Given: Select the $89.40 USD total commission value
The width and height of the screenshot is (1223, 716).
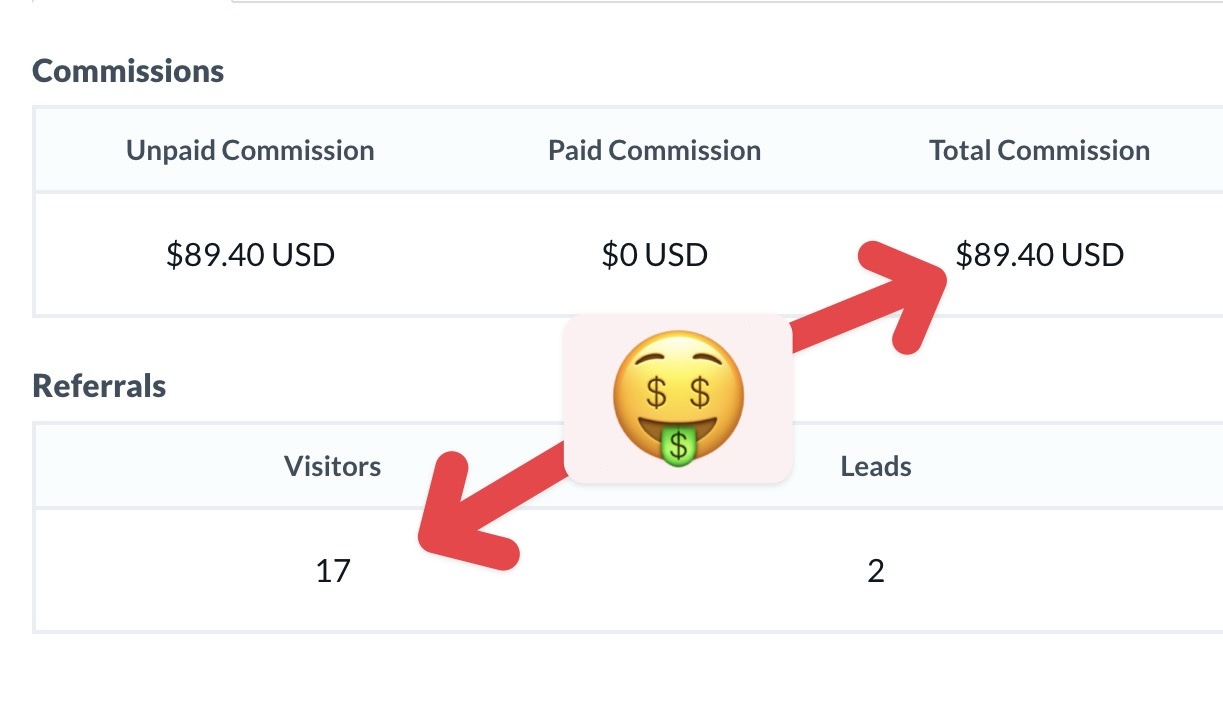Looking at the screenshot, I should [1040, 255].
